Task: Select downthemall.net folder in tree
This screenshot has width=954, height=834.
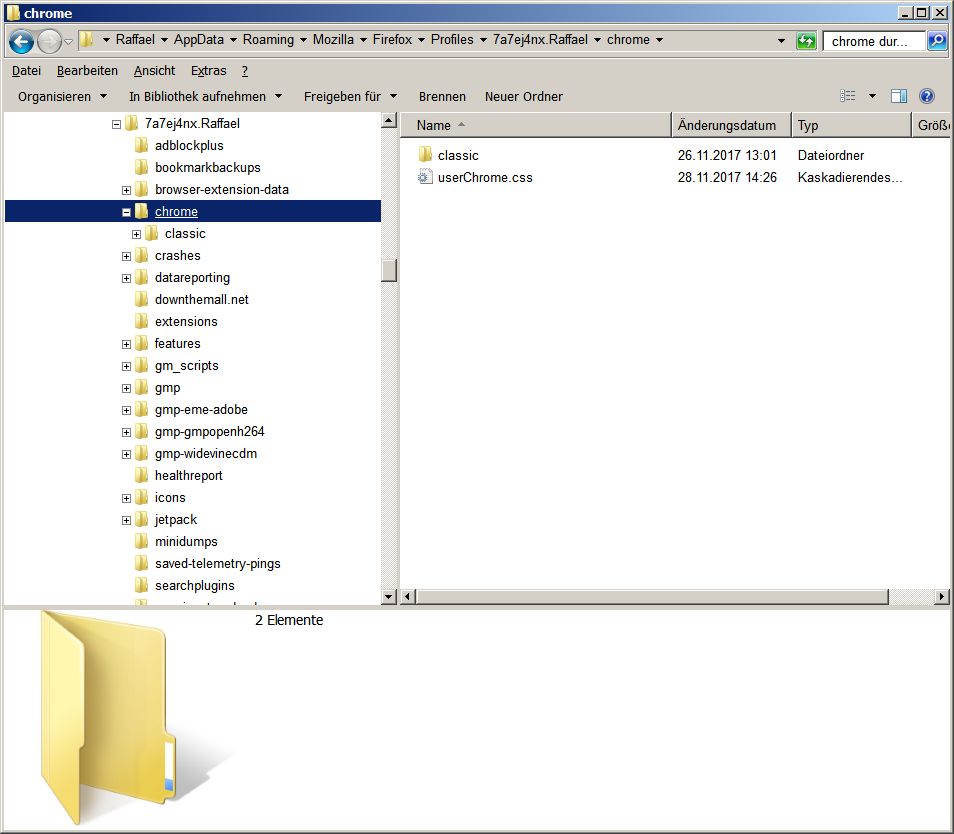Action: tap(201, 299)
